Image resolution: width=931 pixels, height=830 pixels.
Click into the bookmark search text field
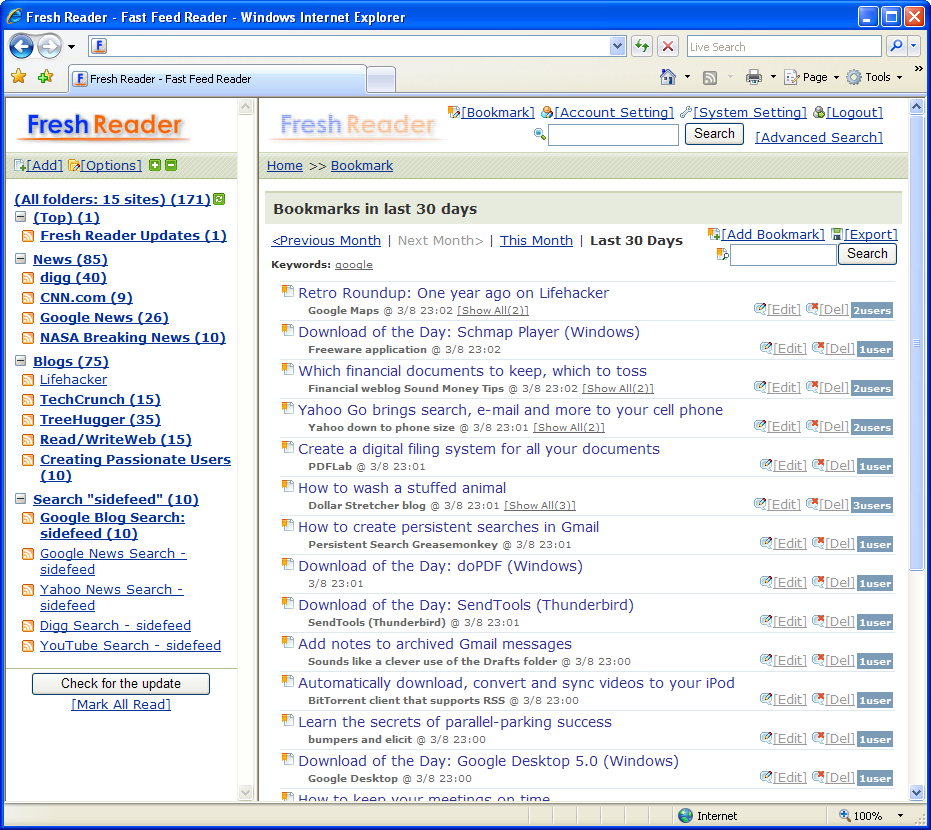coord(783,255)
